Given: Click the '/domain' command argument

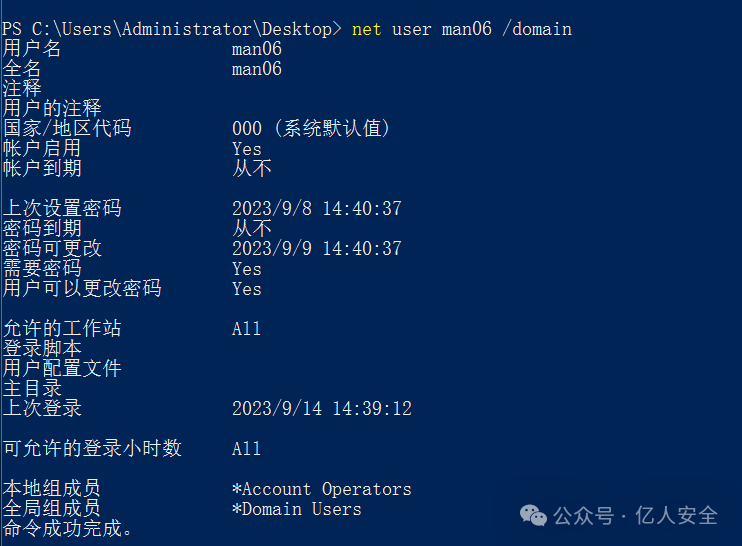Looking at the screenshot, I should [537, 29].
